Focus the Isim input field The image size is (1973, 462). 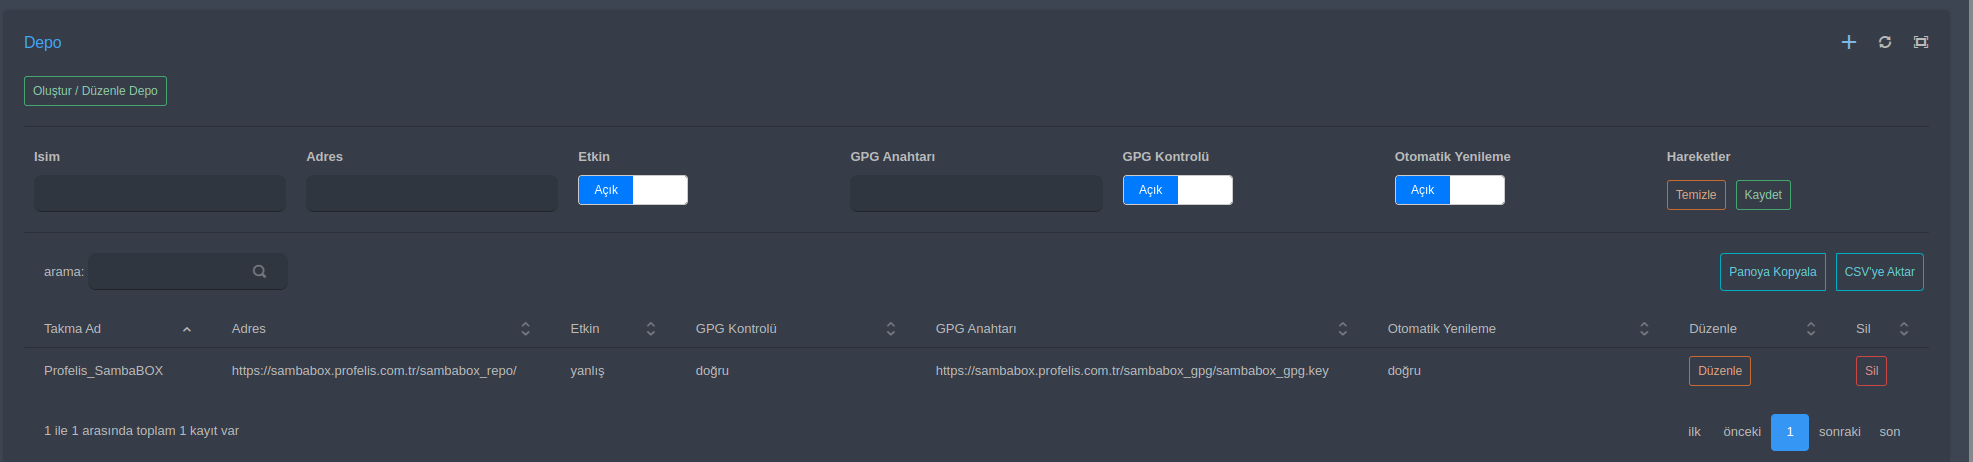point(160,193)
